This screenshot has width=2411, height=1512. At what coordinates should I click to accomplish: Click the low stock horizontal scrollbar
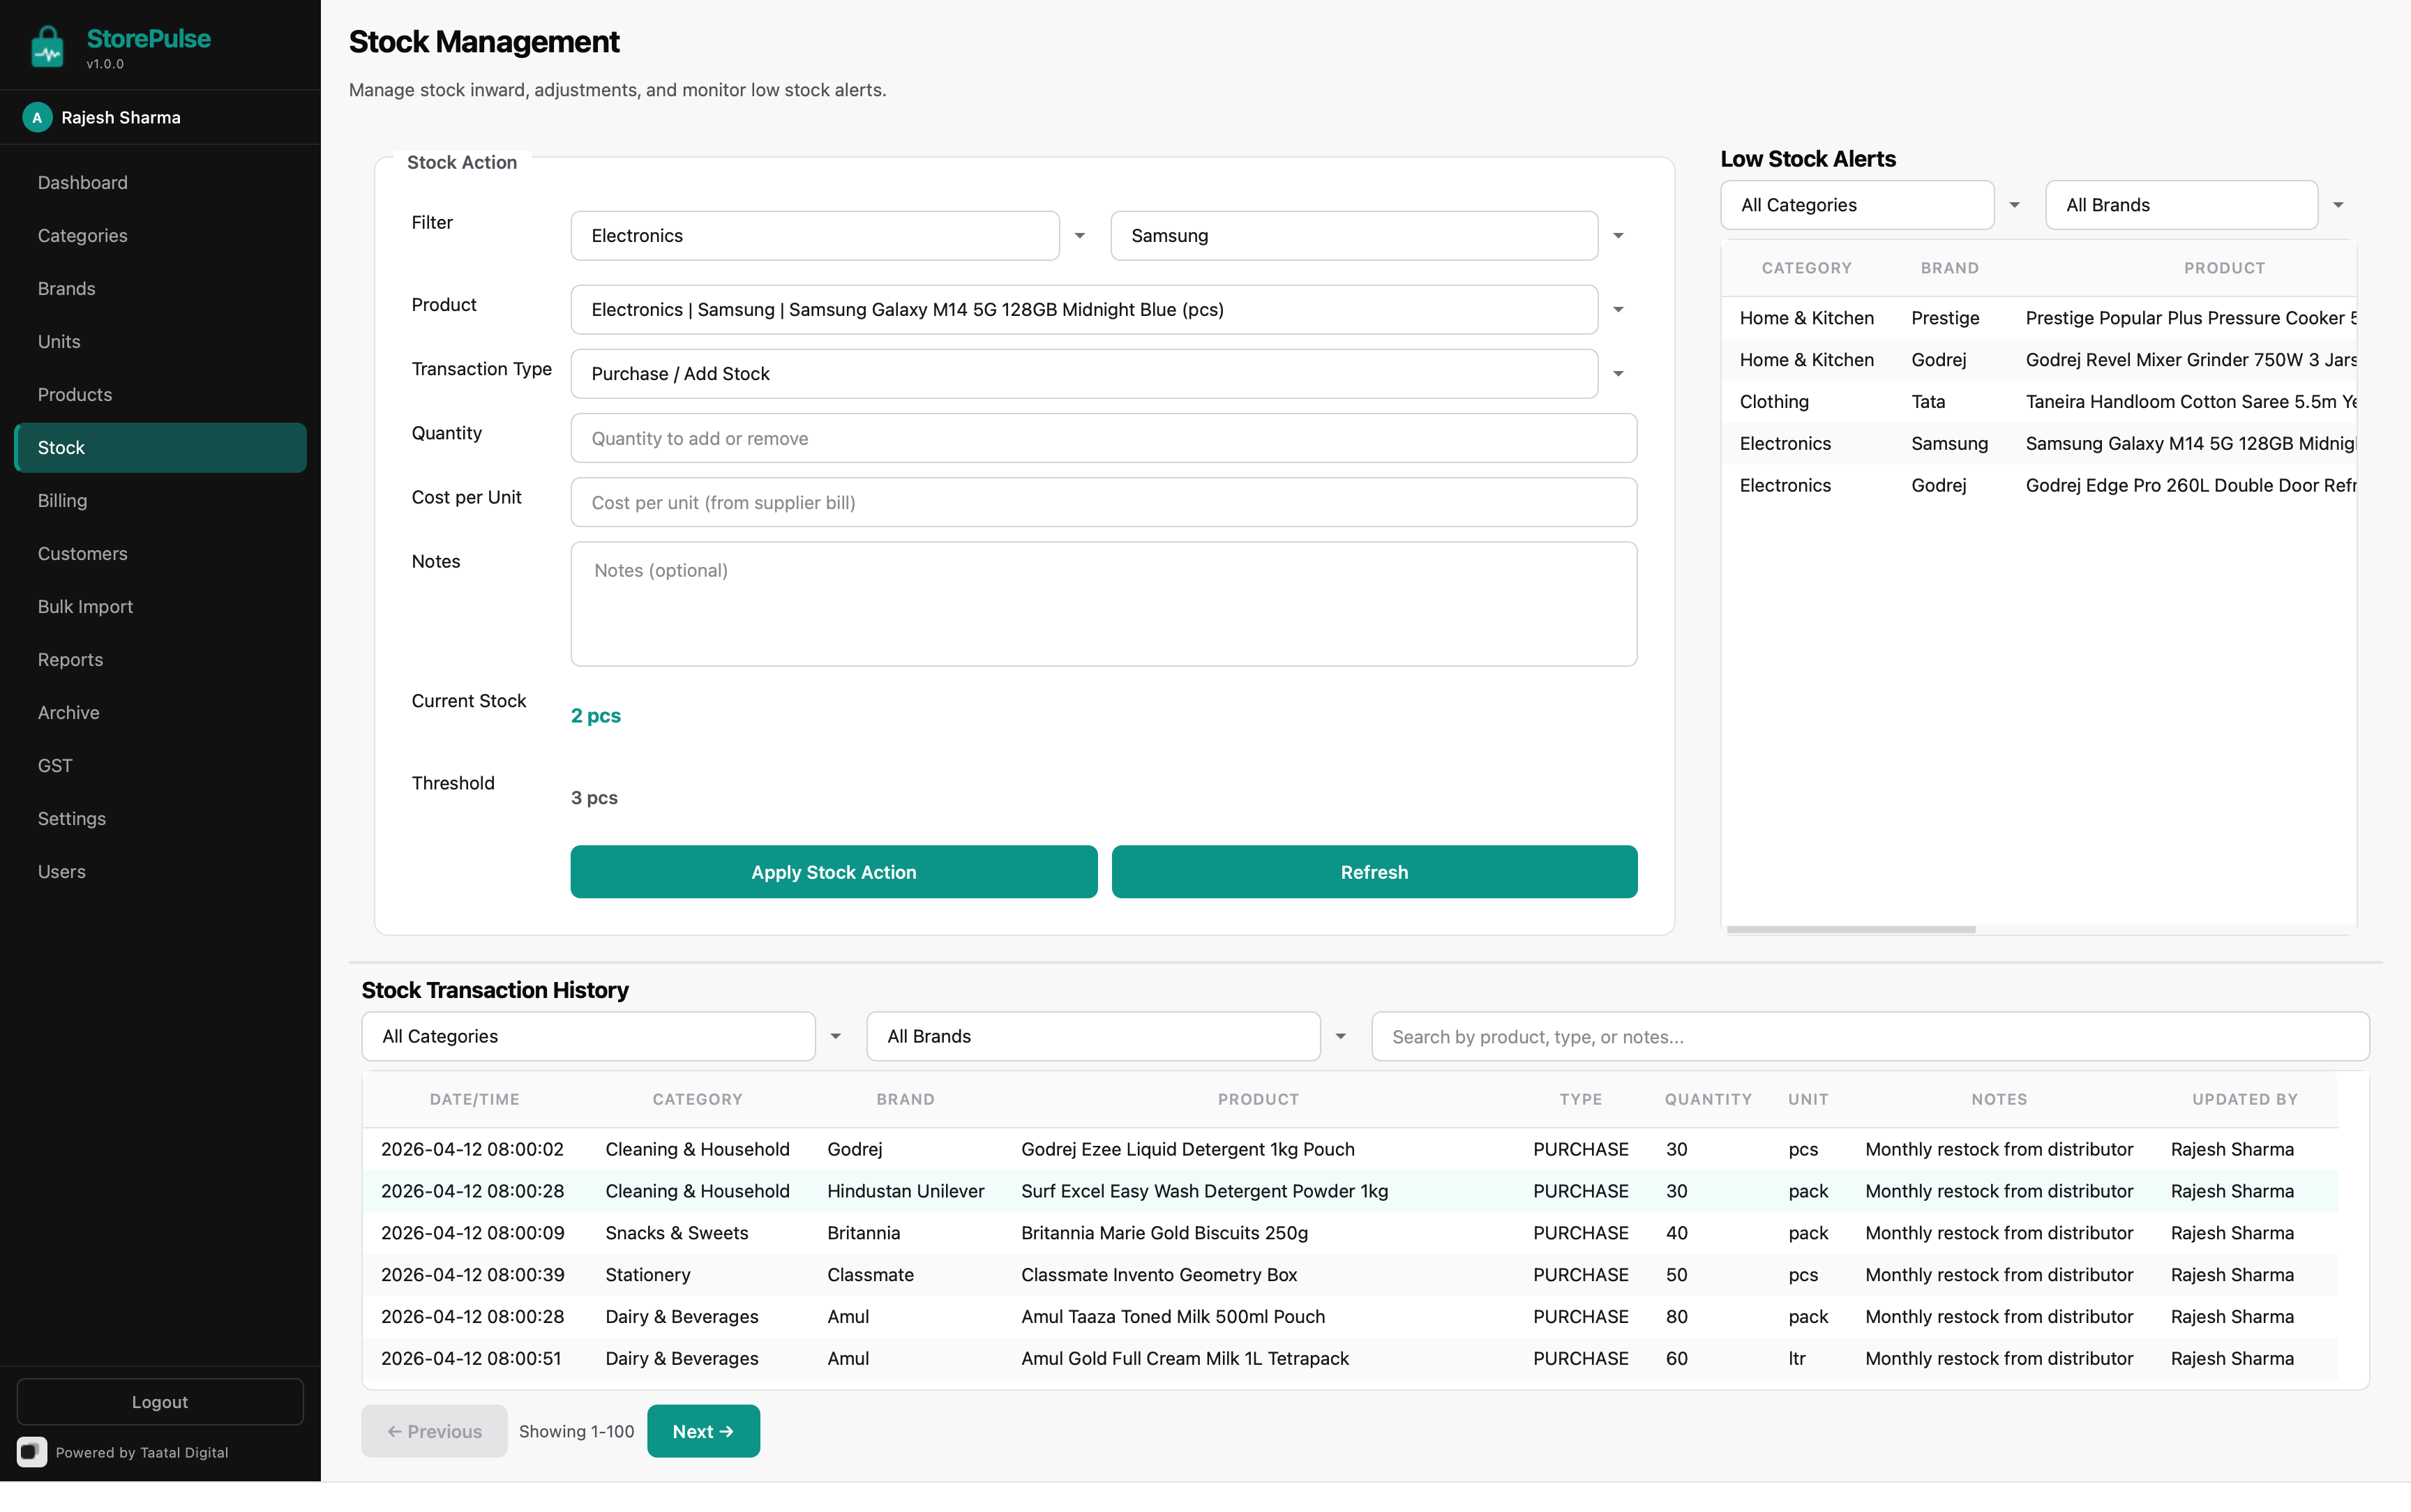[1850, 929]
